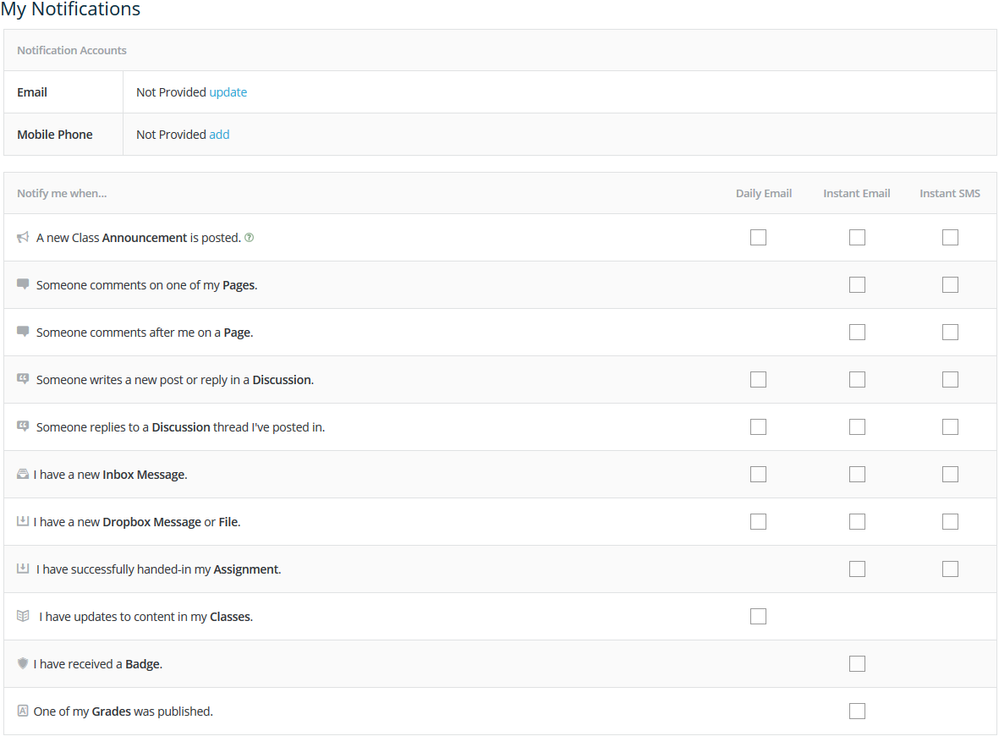Click 'I have received a Badge' text
Image resolution: width=999 pixels, height=737 pixels.
click(x=97, y=664)
